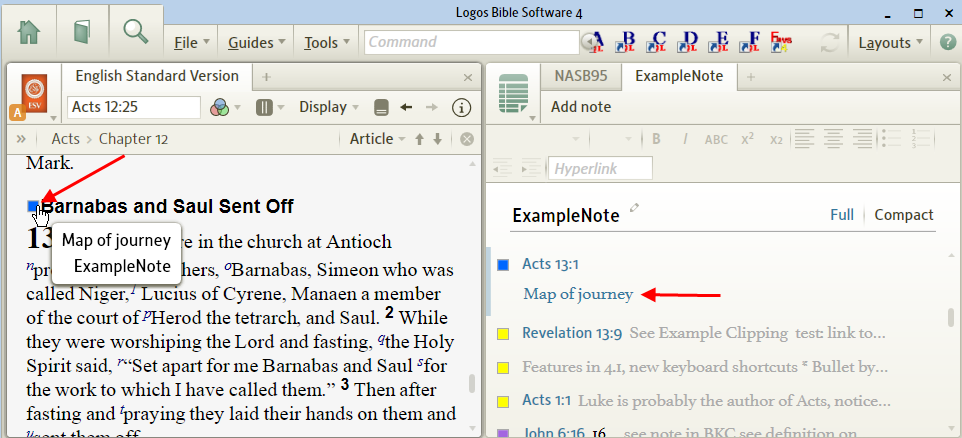Image resolution: width=962 pixels, height=438 pixels.
Task: Click the Add note button
Action: click(x=580, y=107)
